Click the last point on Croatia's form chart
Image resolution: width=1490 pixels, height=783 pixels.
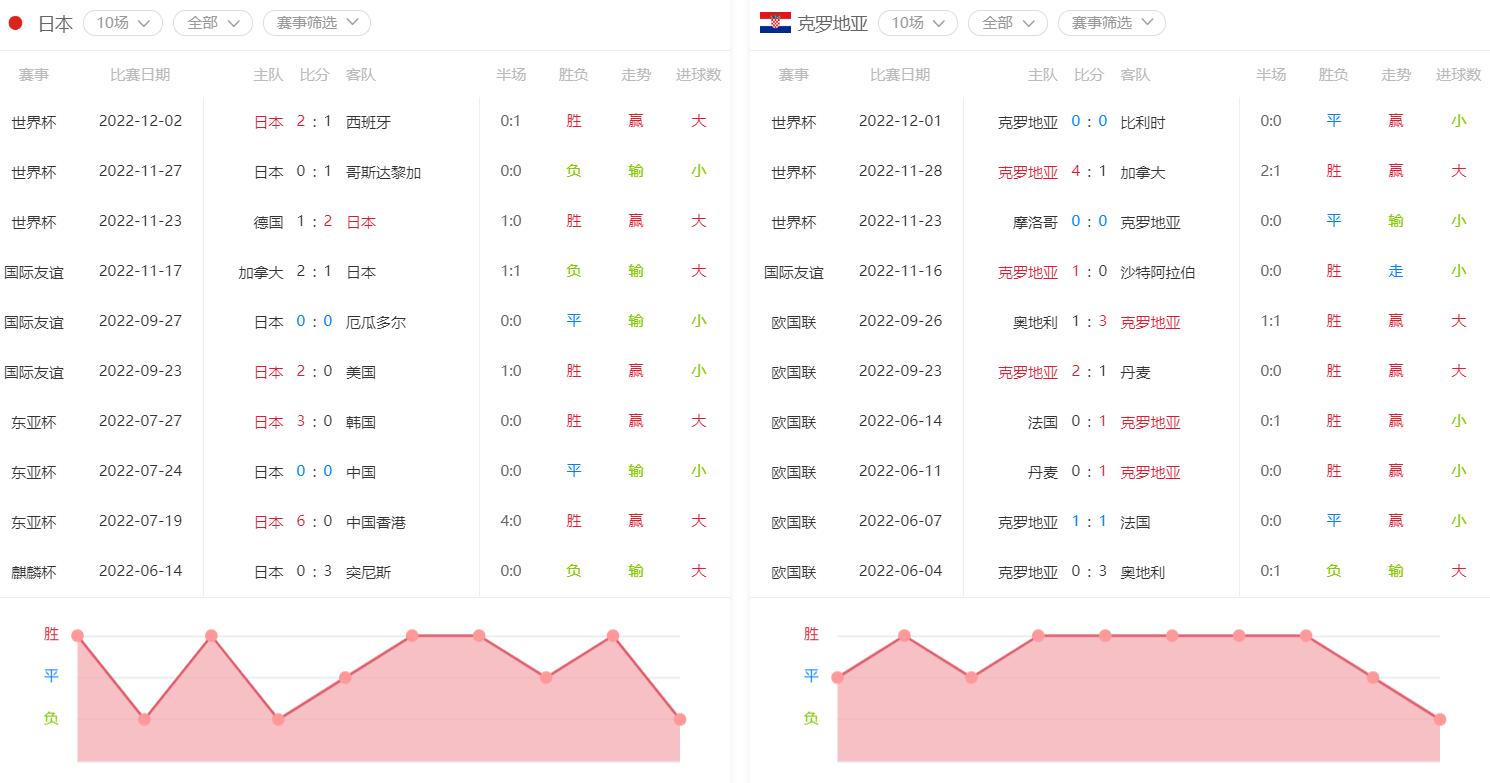tap(1439, 719)
